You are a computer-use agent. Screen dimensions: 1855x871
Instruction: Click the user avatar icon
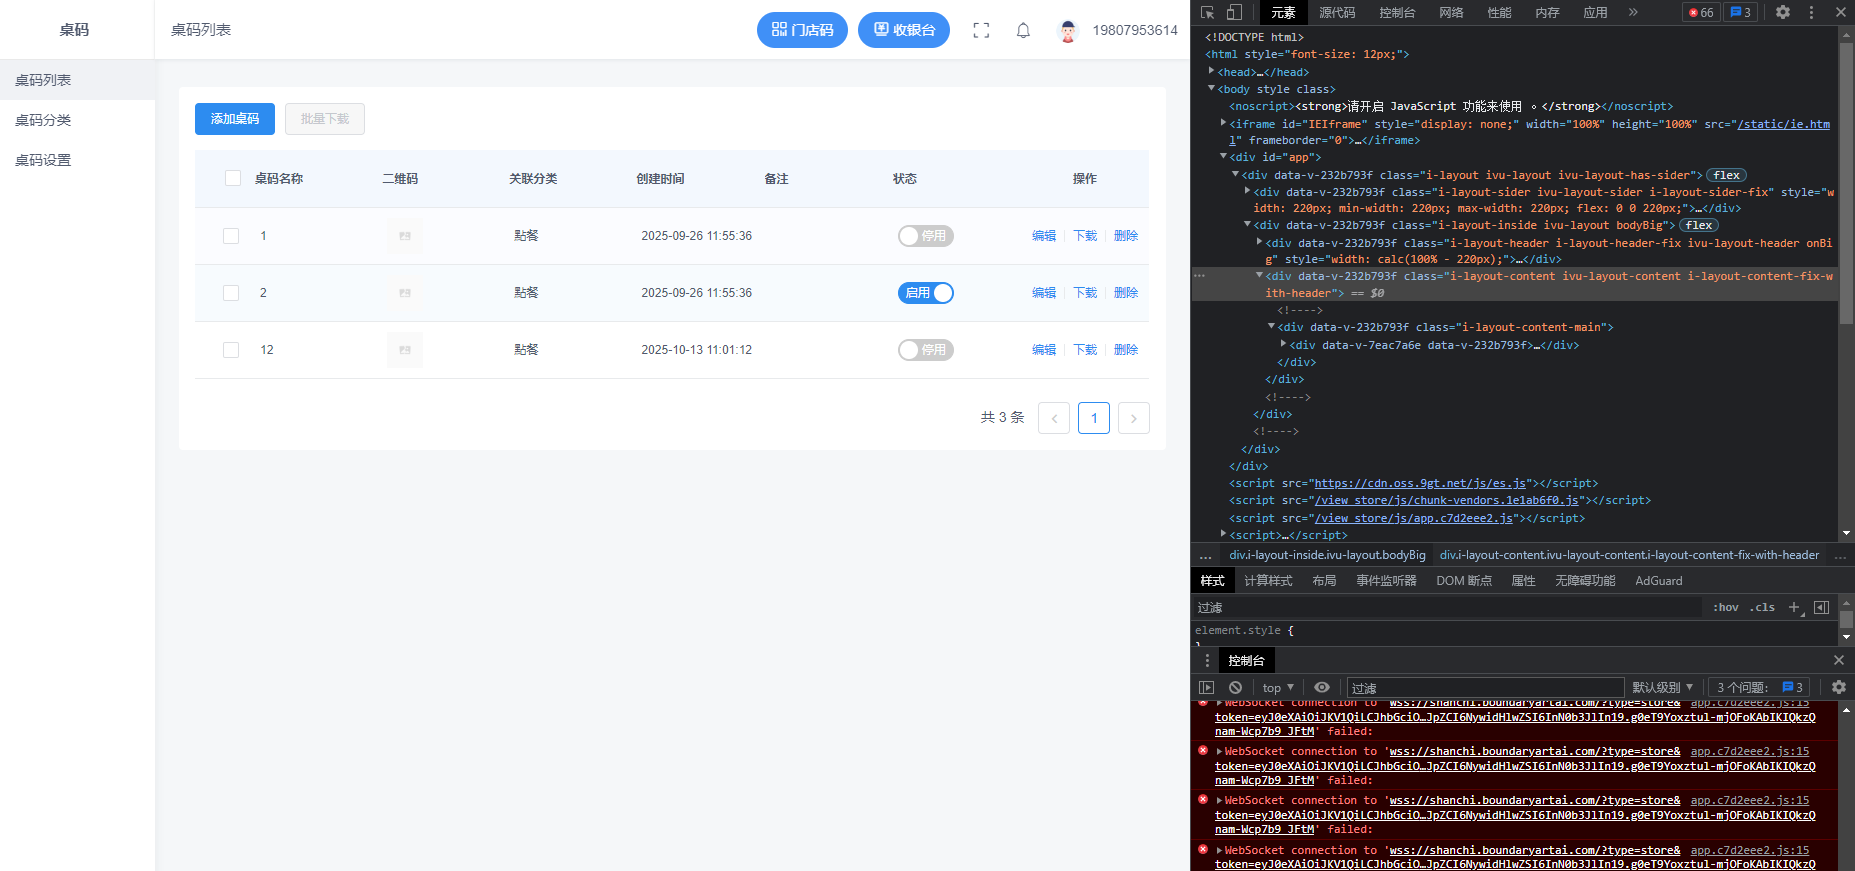tap(1068, 31)
